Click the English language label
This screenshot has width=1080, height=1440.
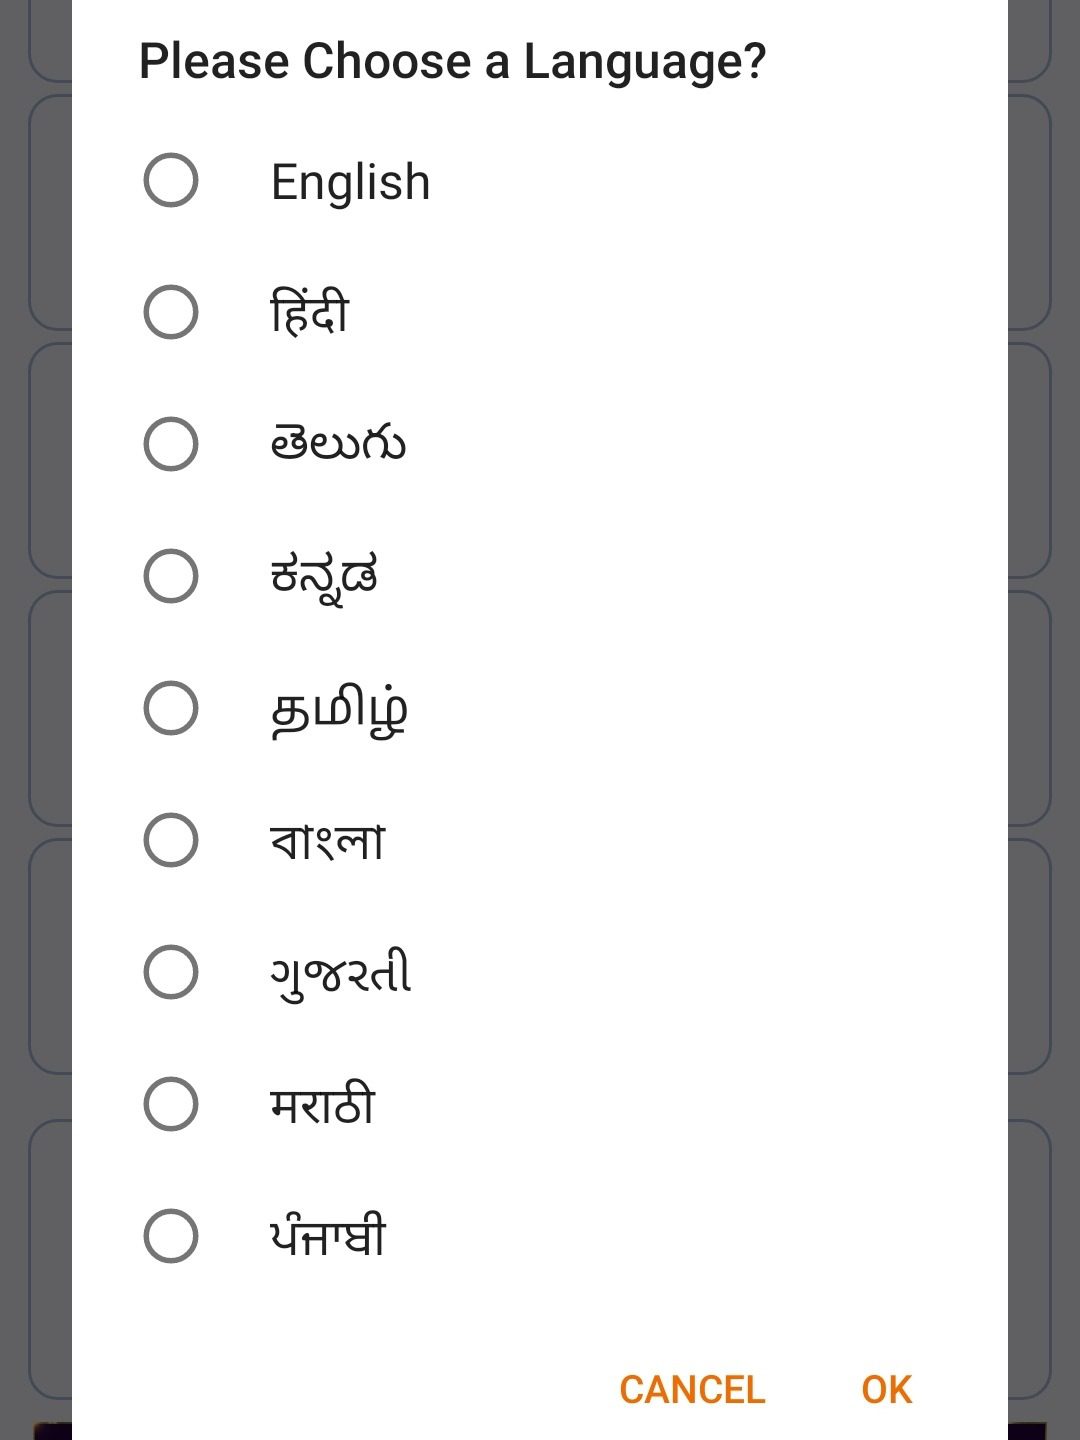coord(350,182)
